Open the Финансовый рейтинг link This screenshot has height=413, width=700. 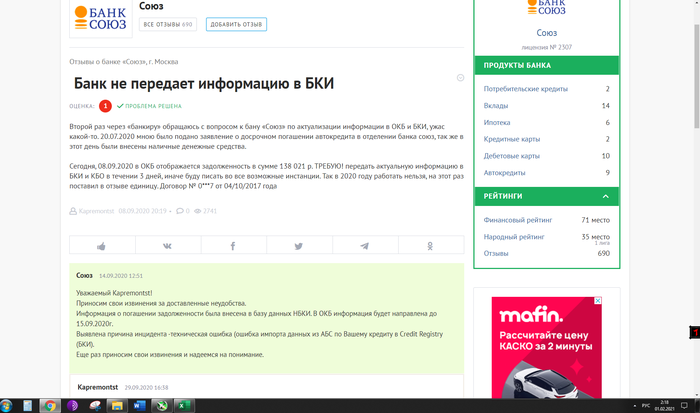click(x=518, y=220)
